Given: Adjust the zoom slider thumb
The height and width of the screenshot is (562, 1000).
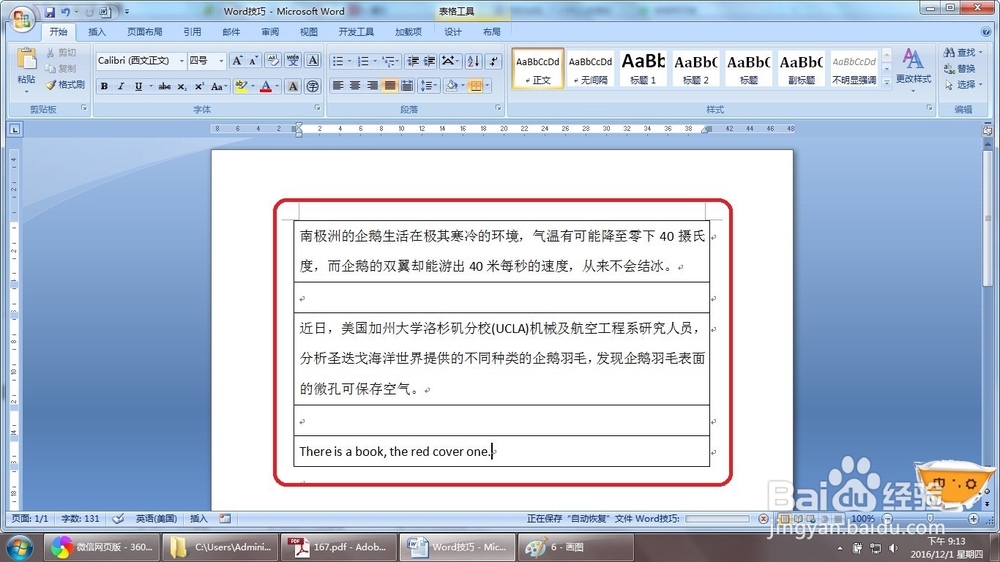Looking at the screenshot, I should (930, 519).
